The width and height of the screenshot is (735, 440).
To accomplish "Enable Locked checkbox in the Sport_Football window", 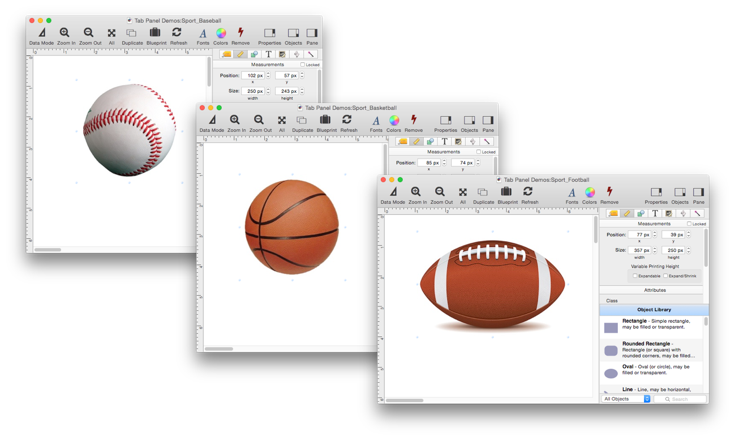I will (689, 224).
